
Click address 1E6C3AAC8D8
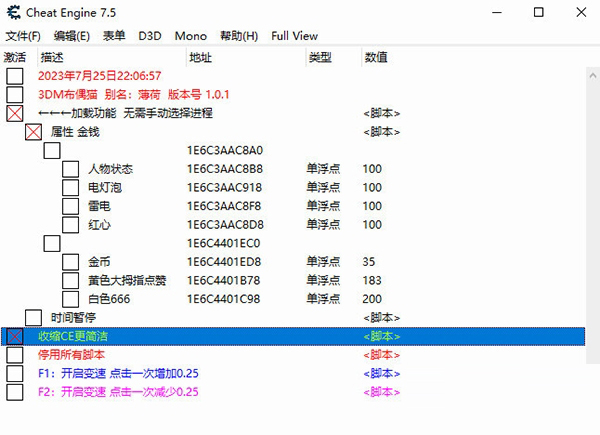225,225
